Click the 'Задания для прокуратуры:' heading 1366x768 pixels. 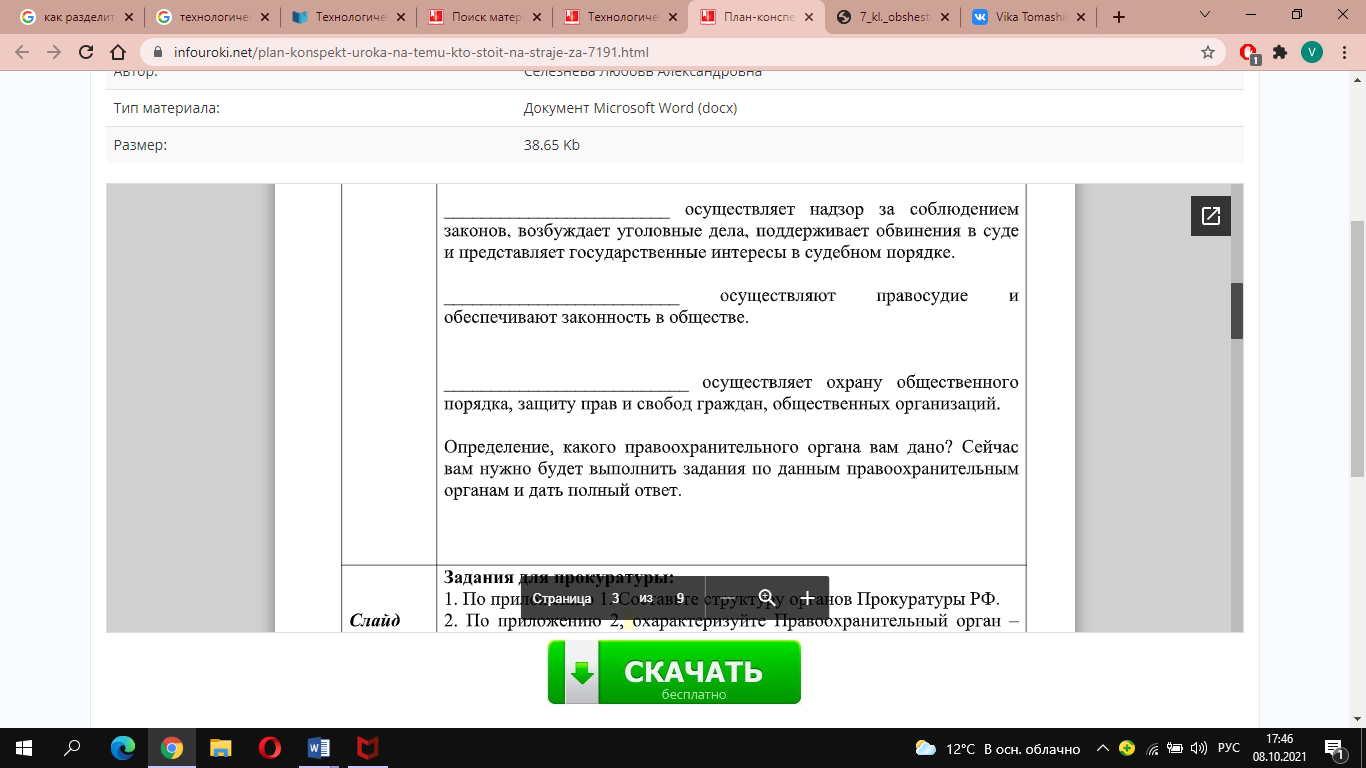click(x=559, y=577)
